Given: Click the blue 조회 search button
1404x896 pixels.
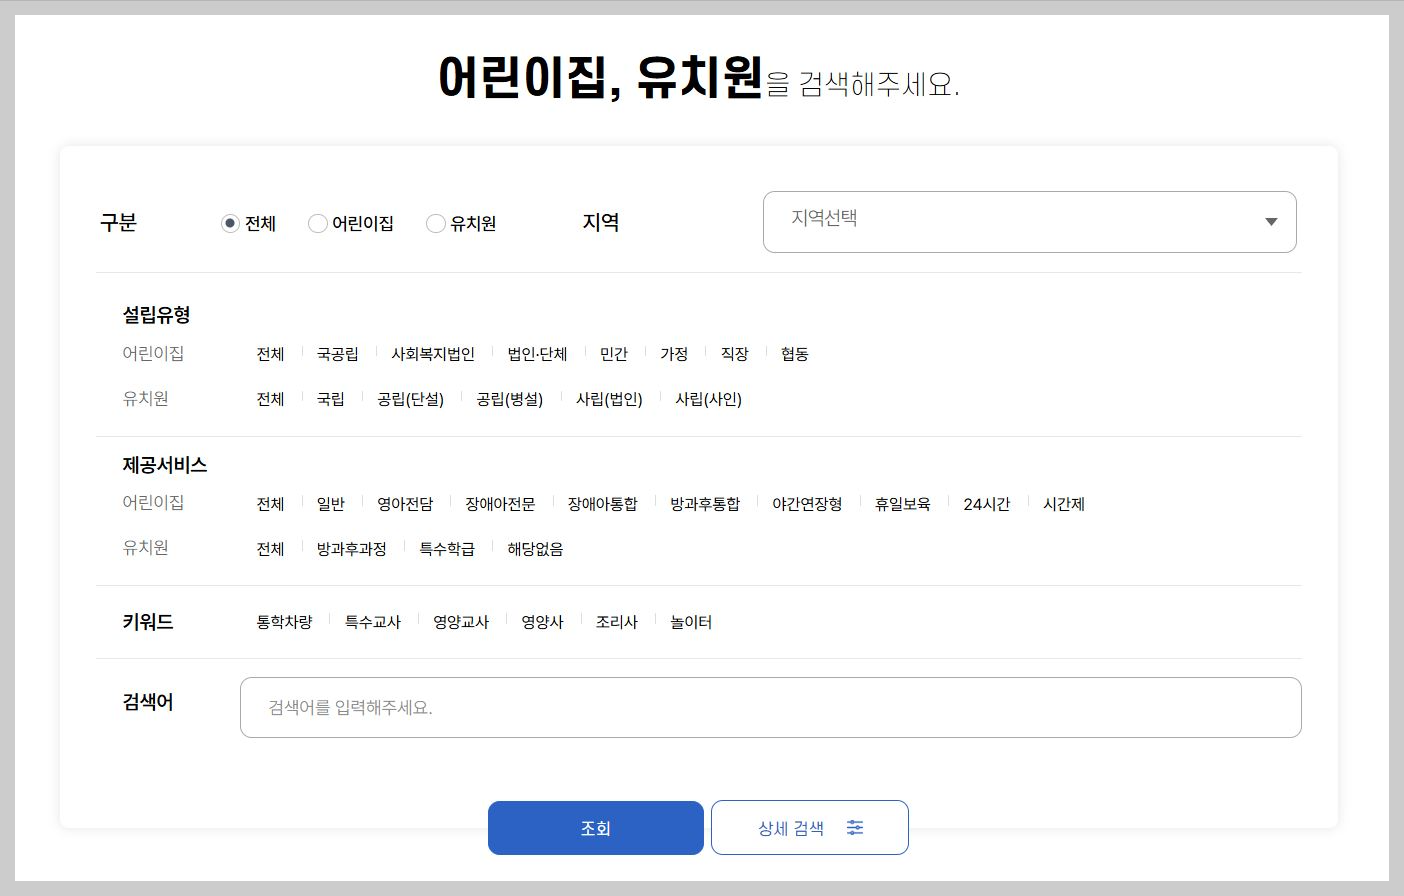Looking at the screenshot, I should (x=595, y=827).
